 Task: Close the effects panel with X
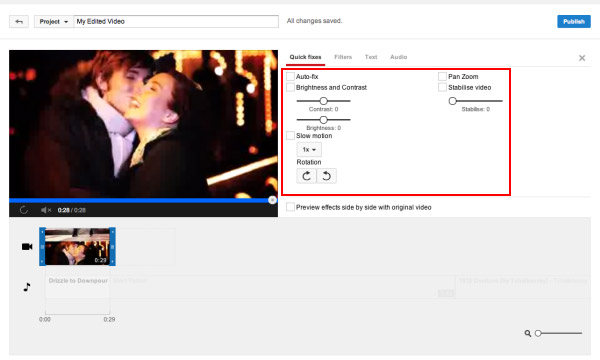pos(582,58)
